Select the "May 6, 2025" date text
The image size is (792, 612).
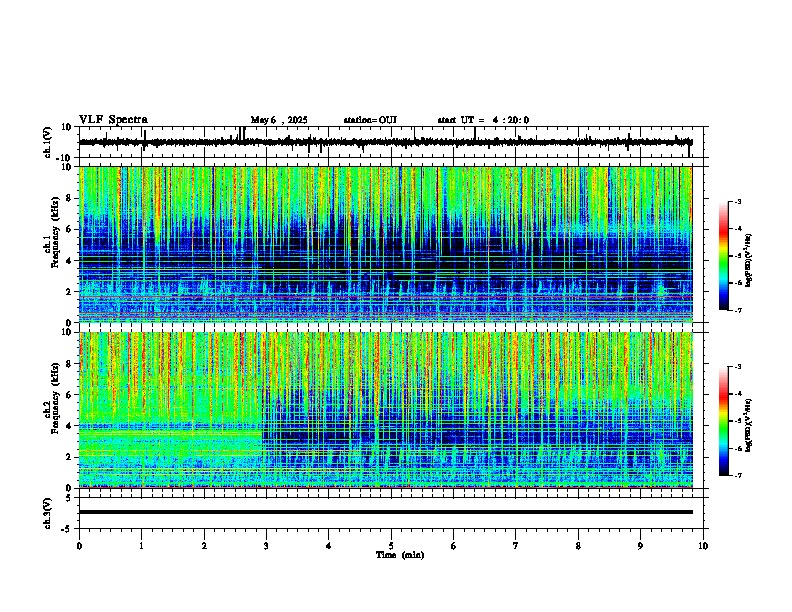pyautogui.click(x=279, y=120)
